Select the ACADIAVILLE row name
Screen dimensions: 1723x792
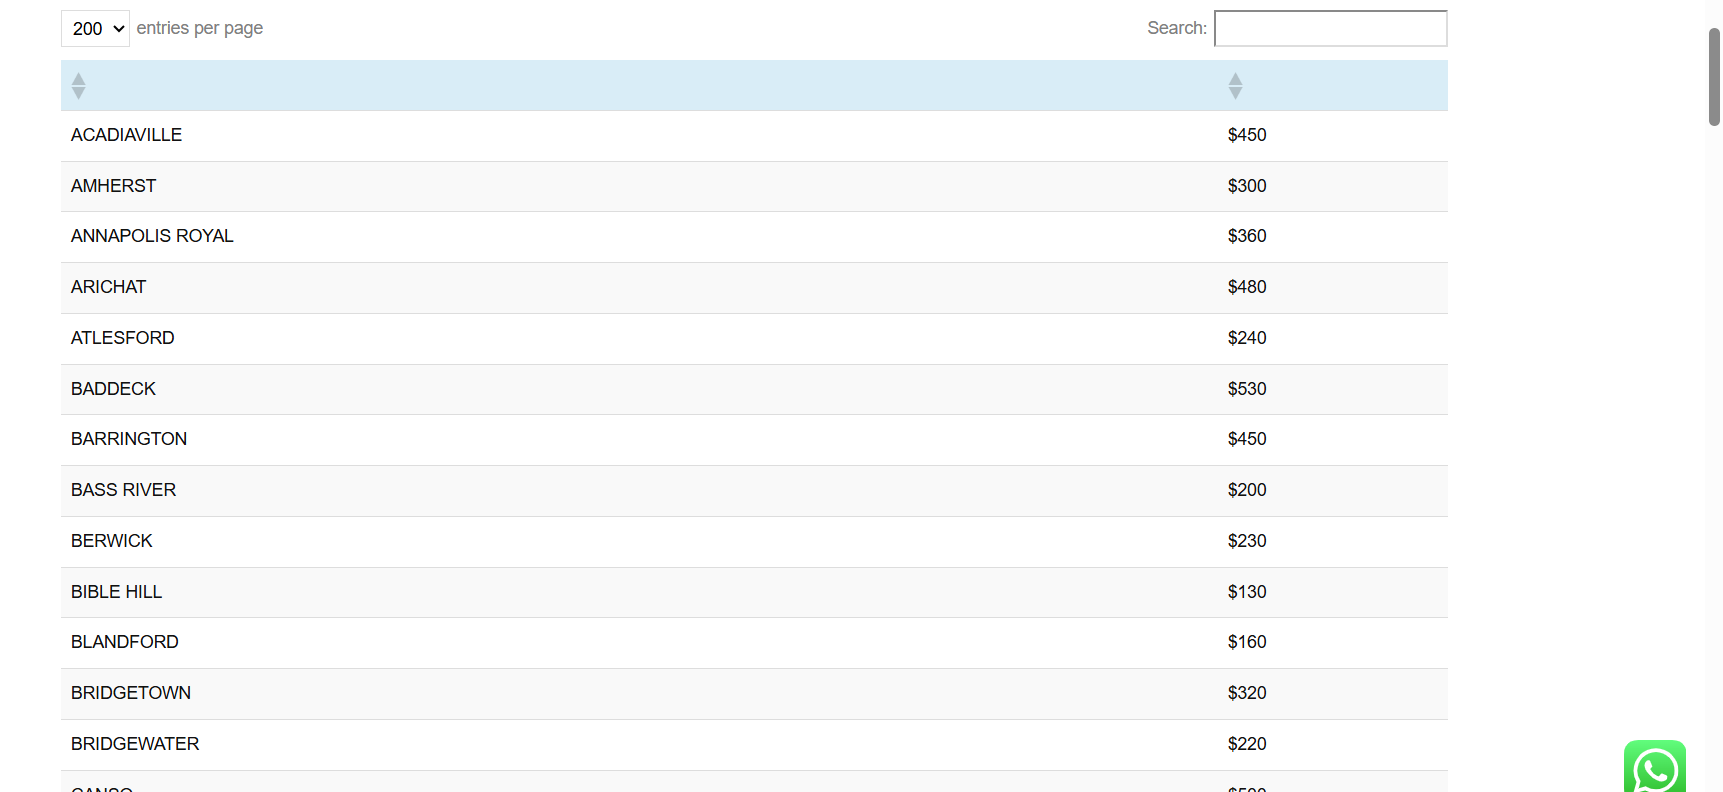[x=126, y=135]
